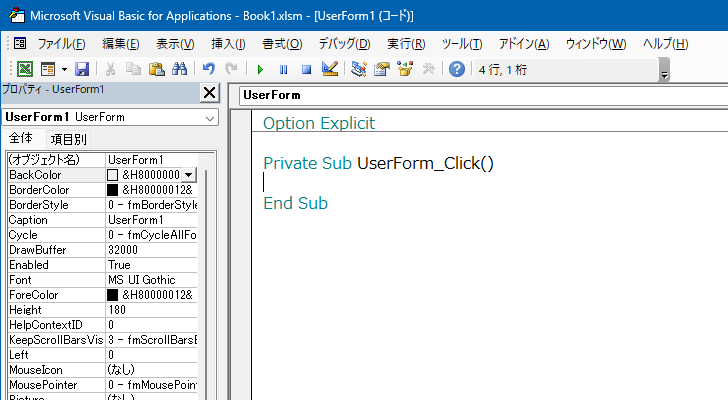Click the Cut scissors icon
Screen dimensions: 728x400
[110, 70]
